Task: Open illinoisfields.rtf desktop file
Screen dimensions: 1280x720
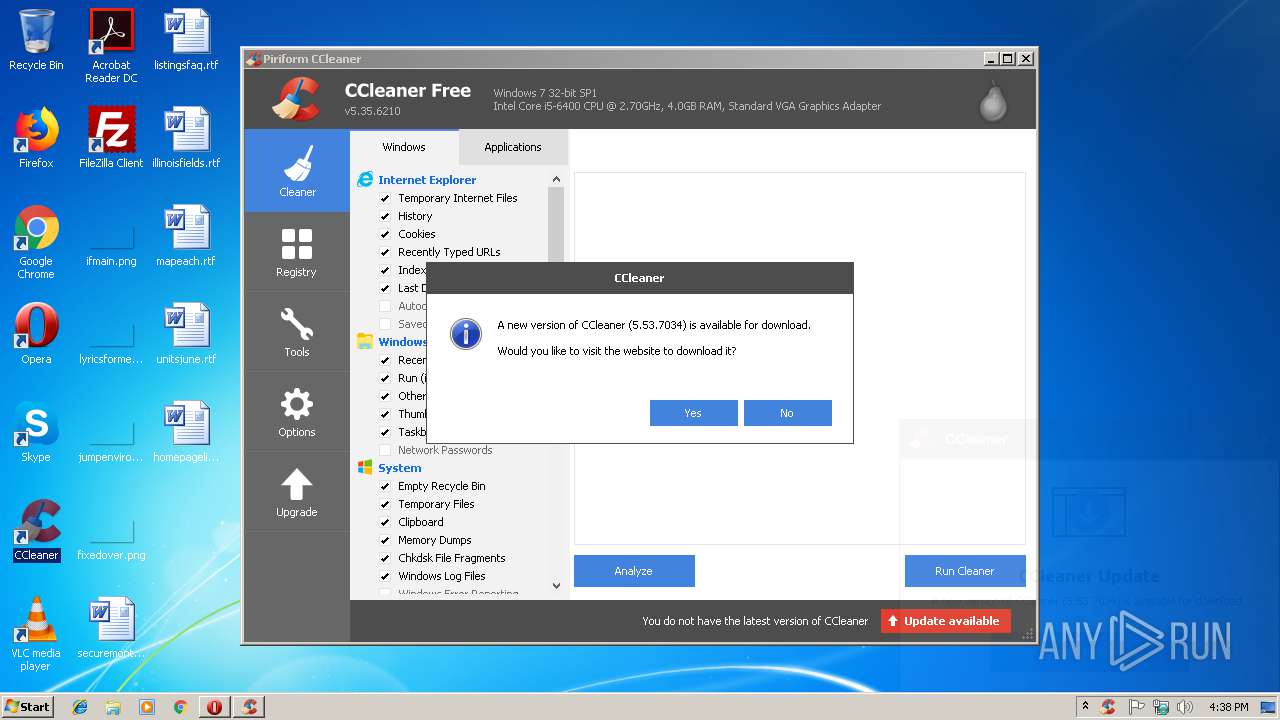Action: click(186, 138)
